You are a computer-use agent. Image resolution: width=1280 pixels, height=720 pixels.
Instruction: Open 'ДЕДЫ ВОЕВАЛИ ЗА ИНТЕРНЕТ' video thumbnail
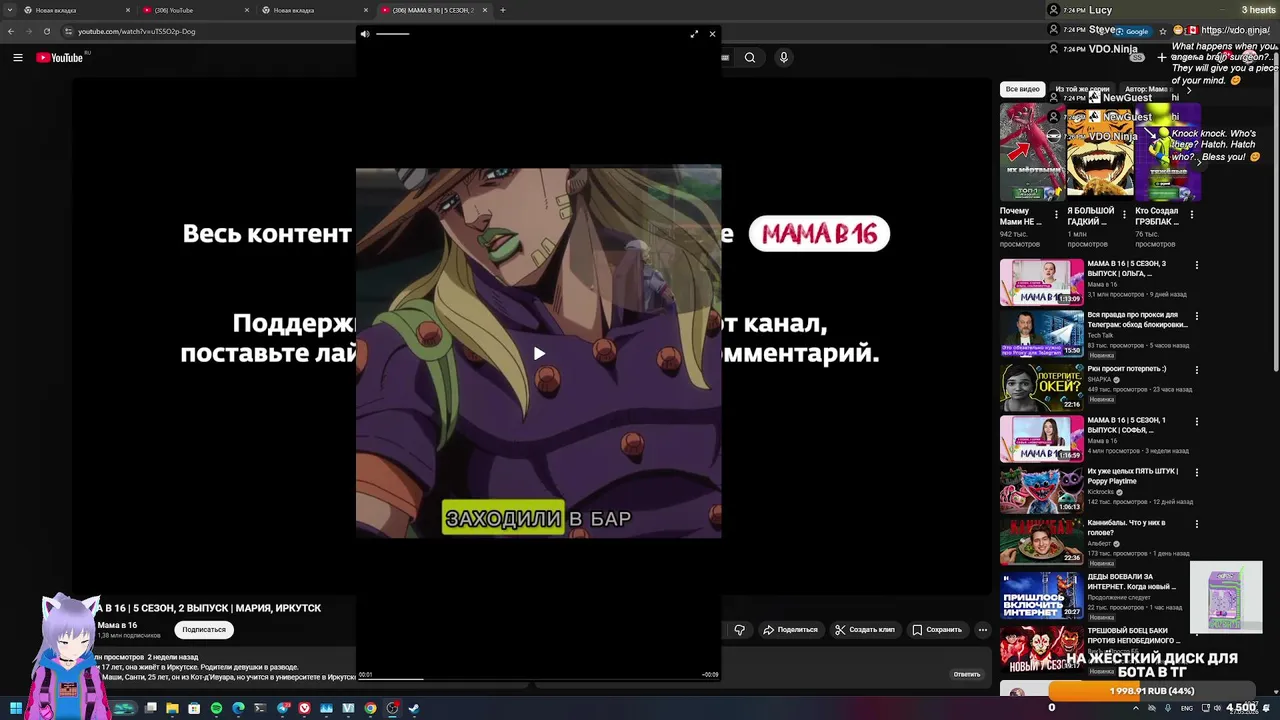click(x=1042, y=595)
